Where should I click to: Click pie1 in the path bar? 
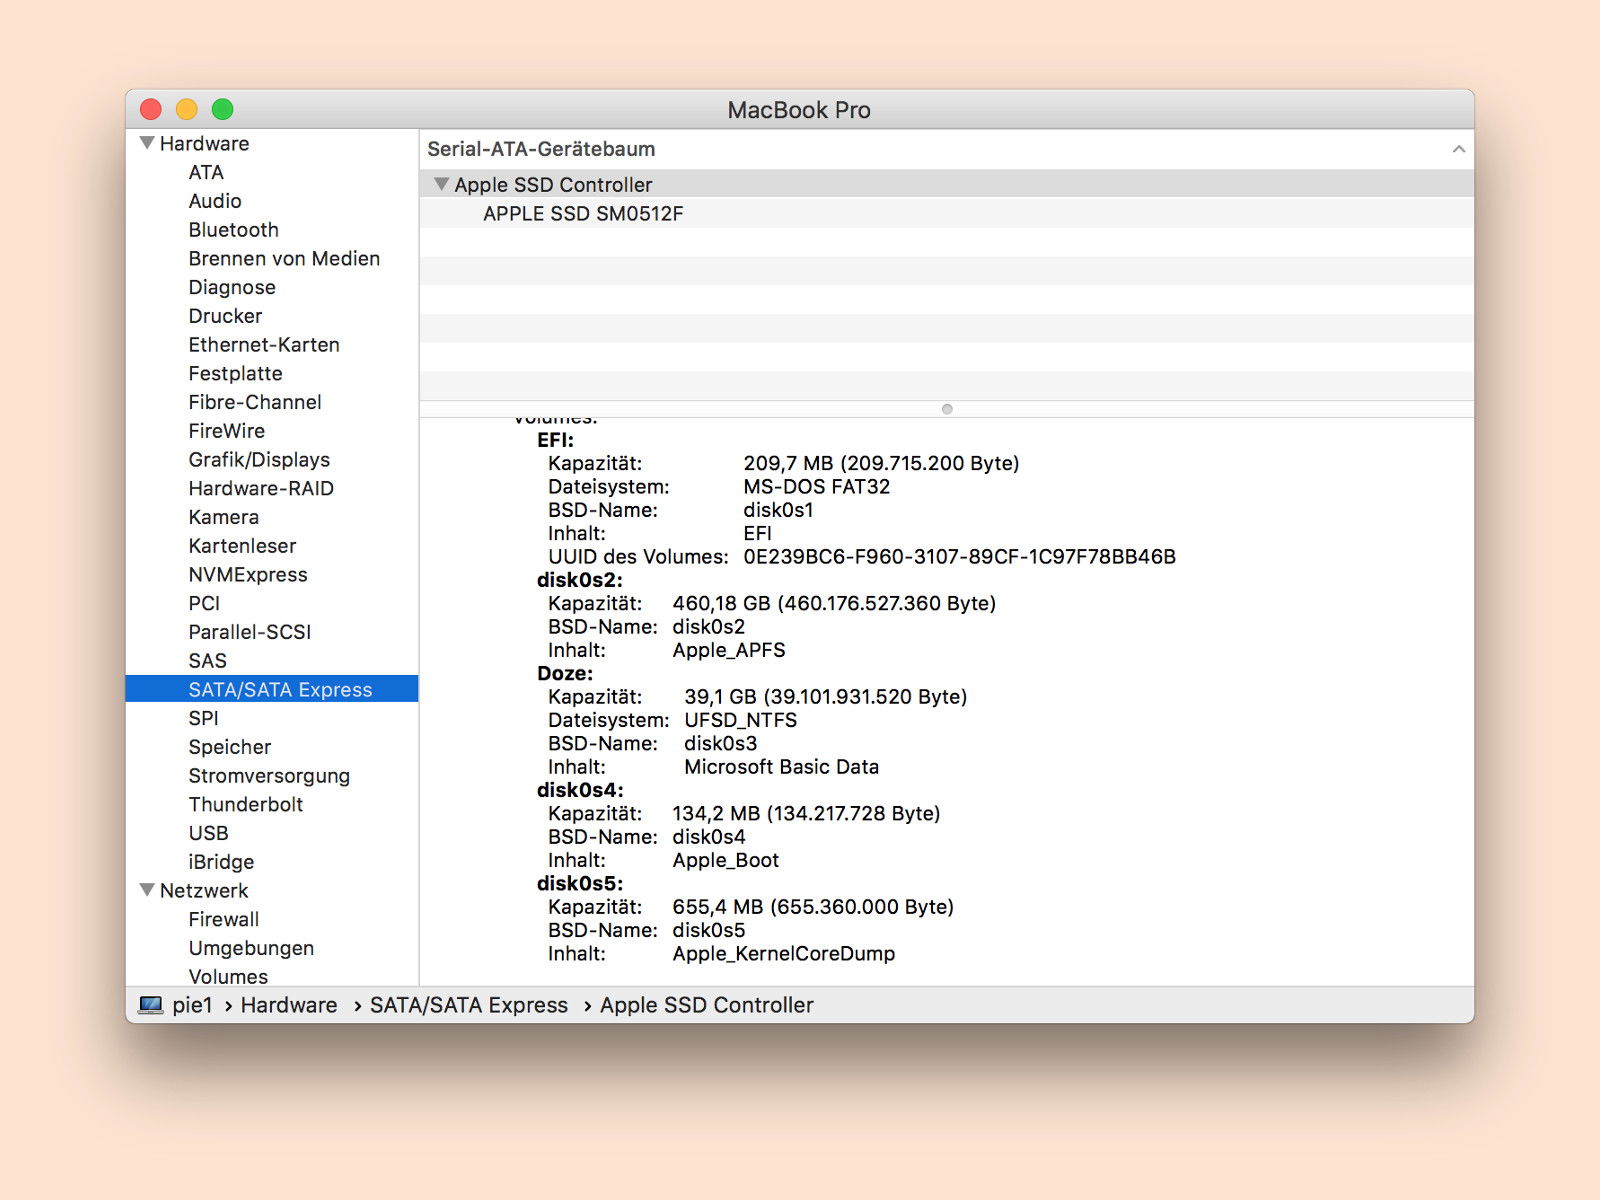192,1005
